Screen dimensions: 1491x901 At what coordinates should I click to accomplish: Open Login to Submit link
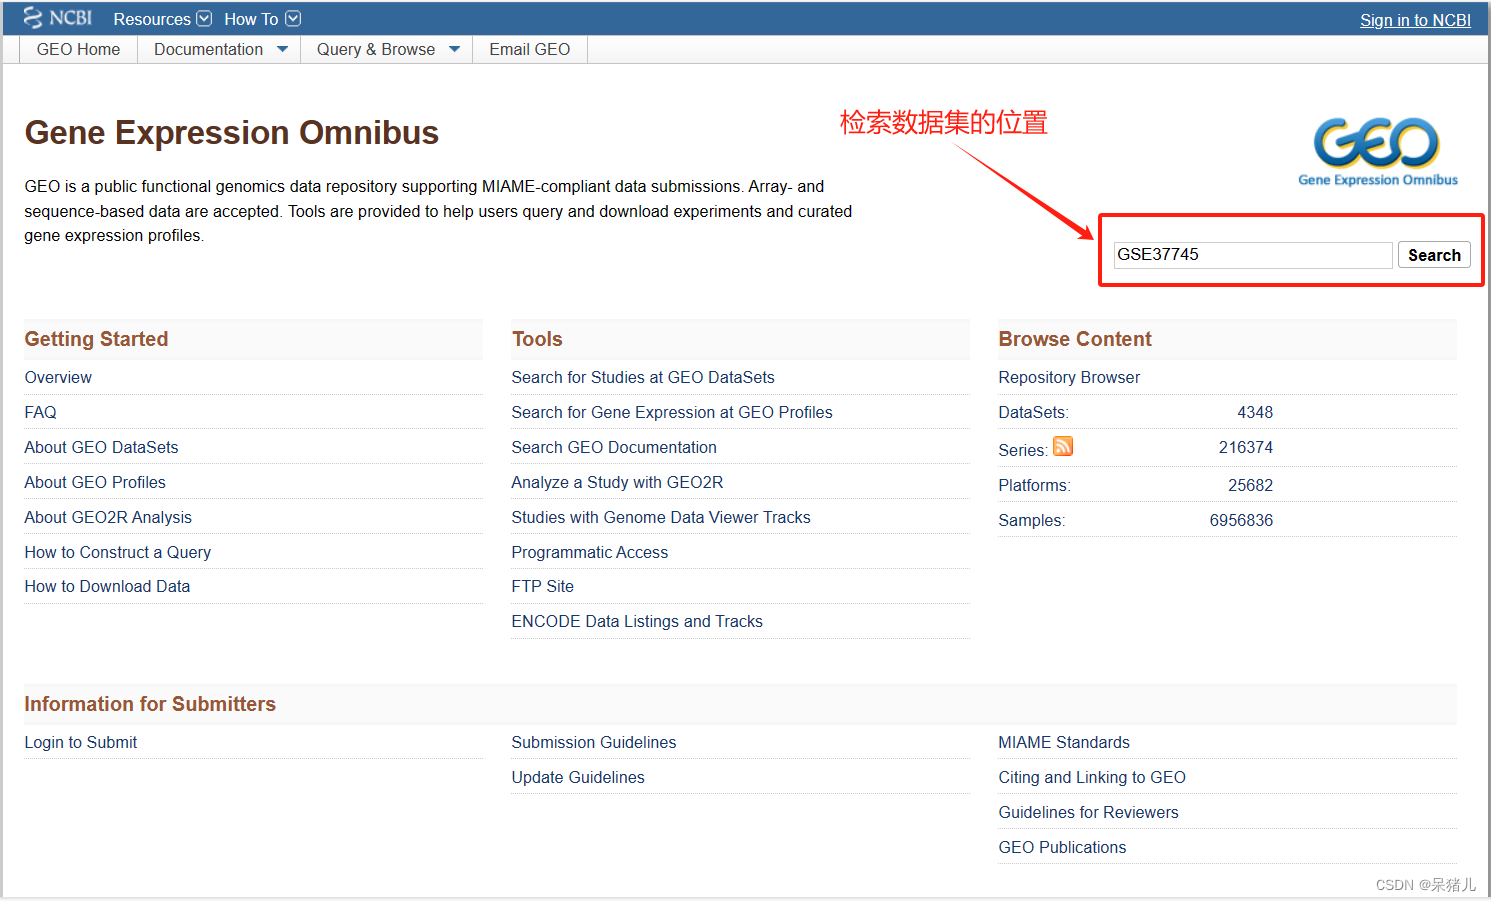point(81,742)
